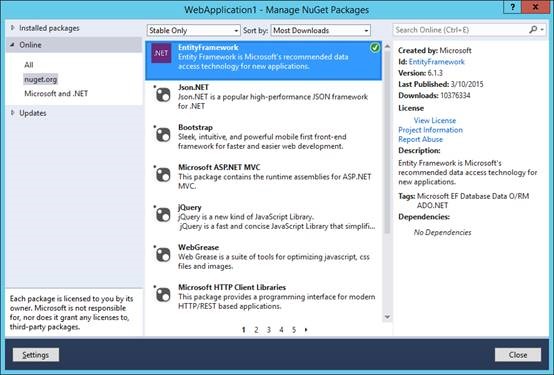Open the View License link
This screenshot has width=554, height=375.
point(435,120)
